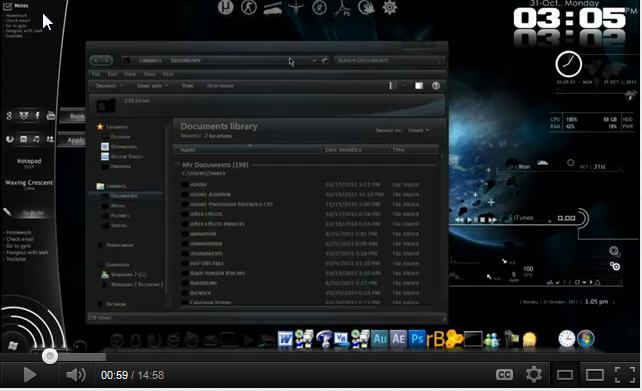Expand the Share with dropdown
Image resolution: width=642 pixels, height=391 pixels.
pos(152,86)
